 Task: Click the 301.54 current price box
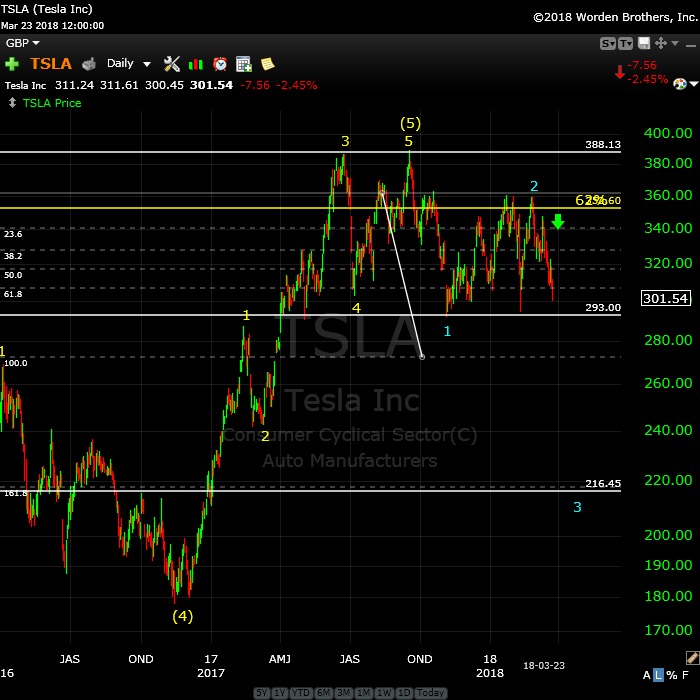pyautogui.click(x=666, y=298)
